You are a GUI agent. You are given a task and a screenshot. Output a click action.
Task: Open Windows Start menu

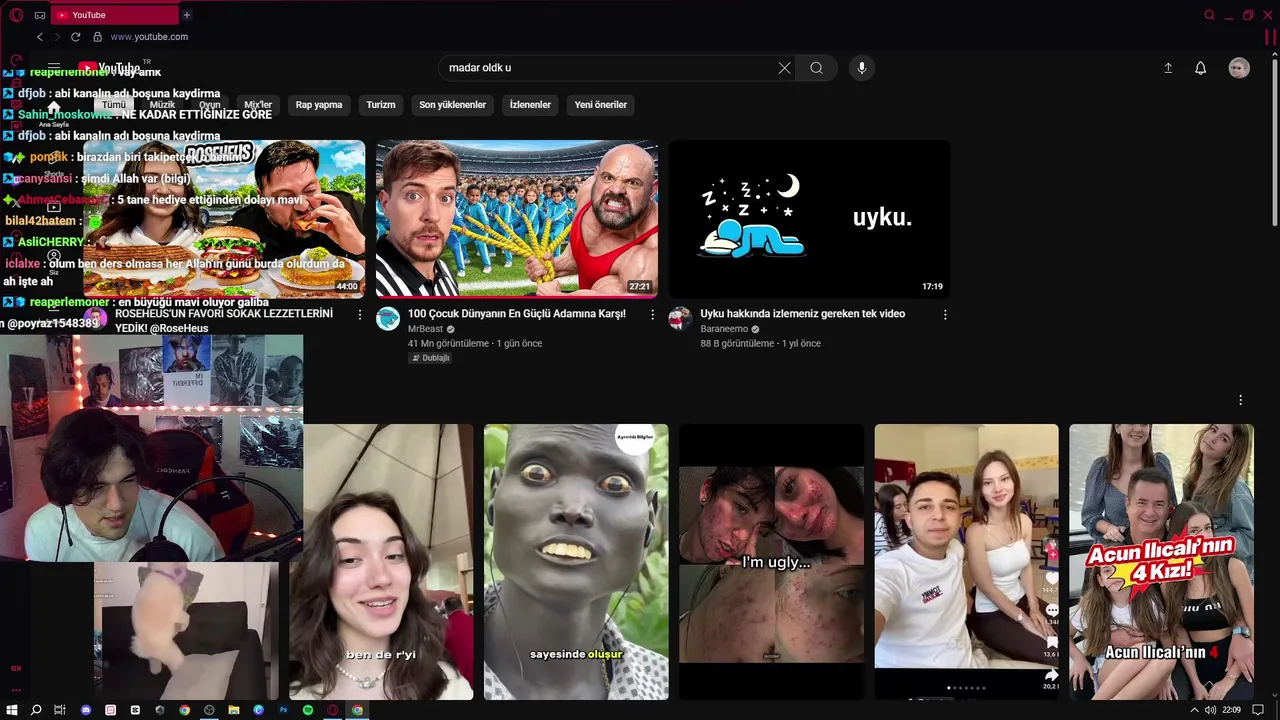(x=12, y=710)
